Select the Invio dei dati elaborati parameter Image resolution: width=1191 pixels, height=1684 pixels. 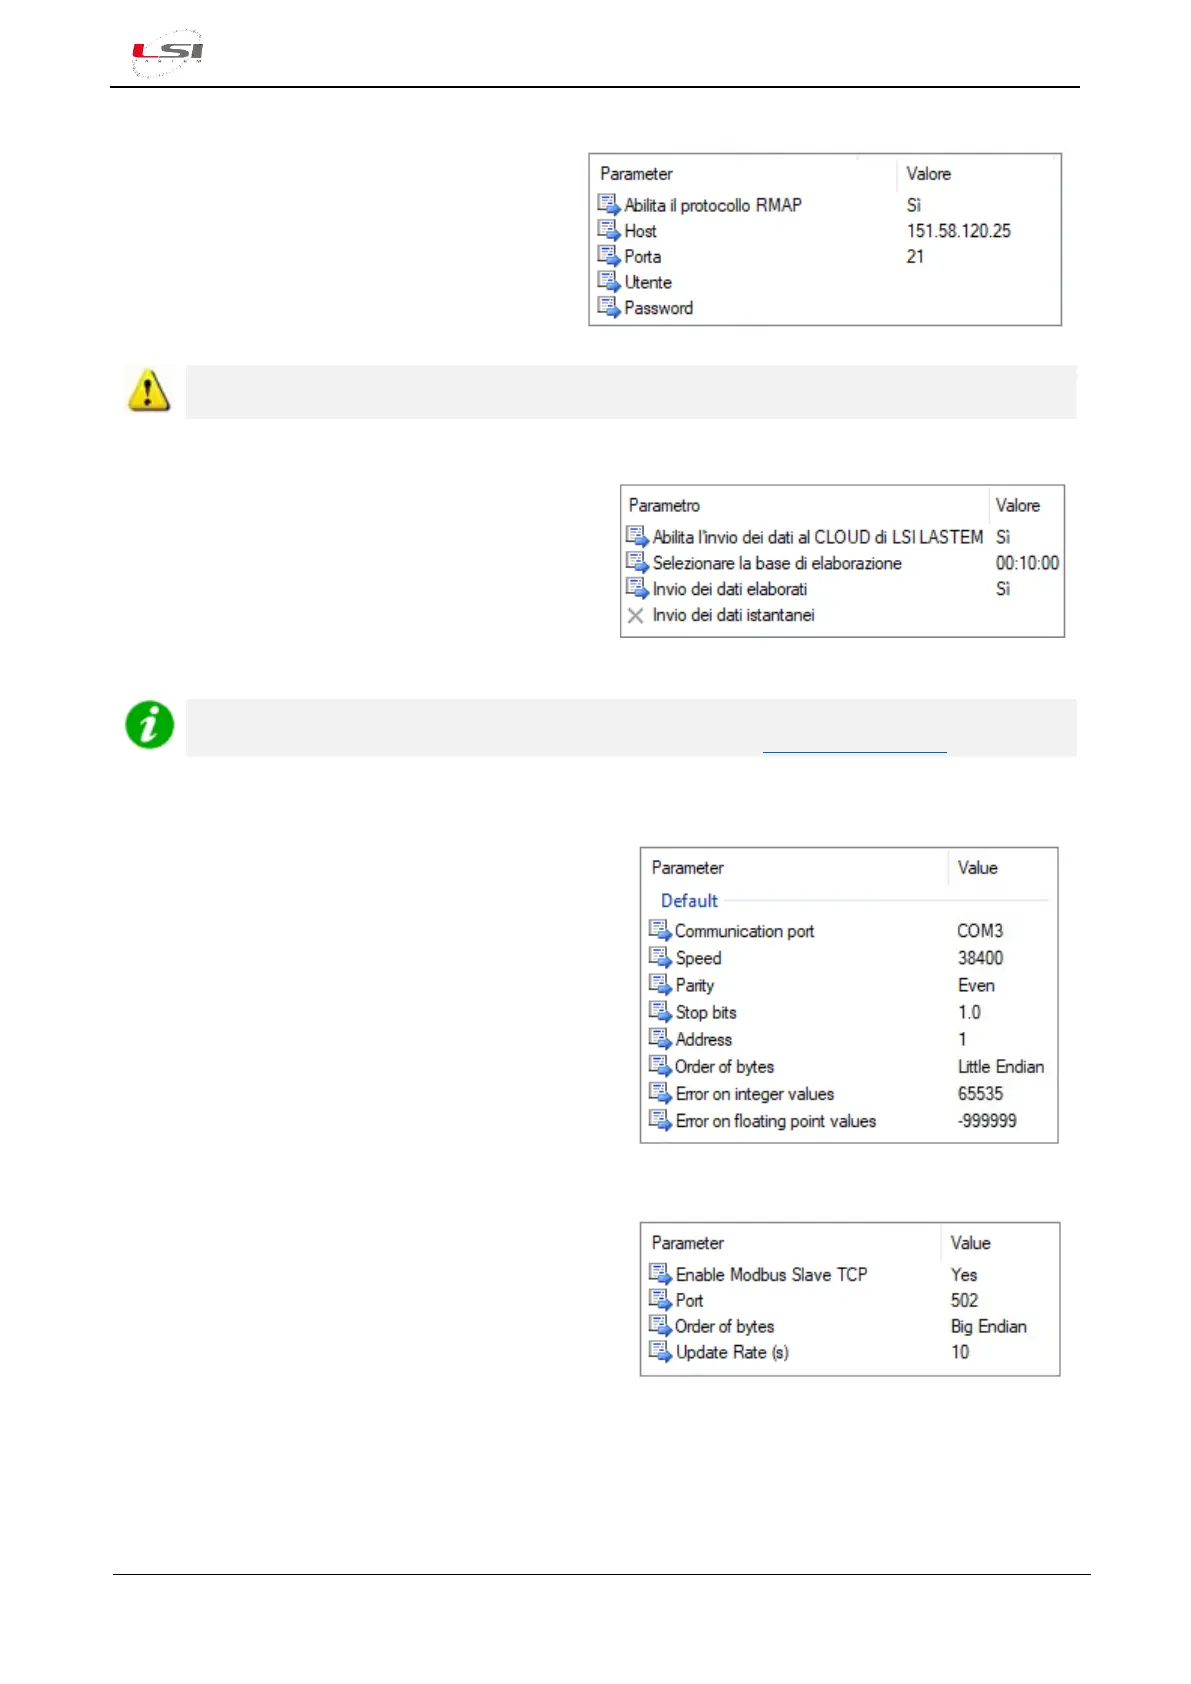coord(729,589)
